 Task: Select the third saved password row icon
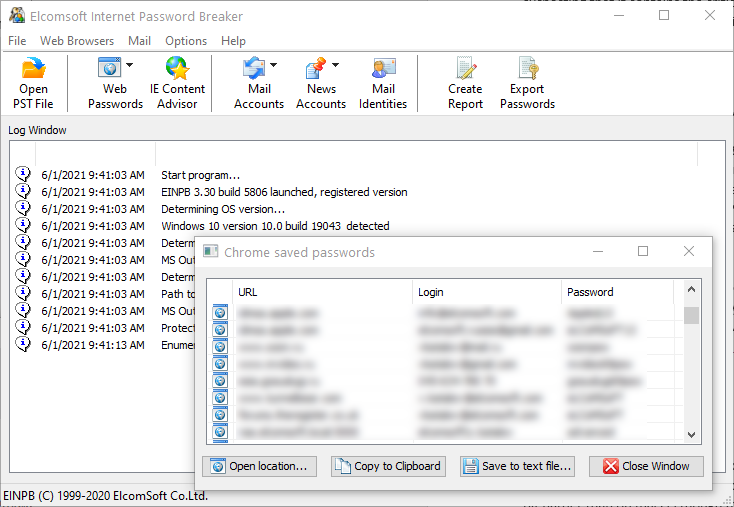(x=220, y=347)
